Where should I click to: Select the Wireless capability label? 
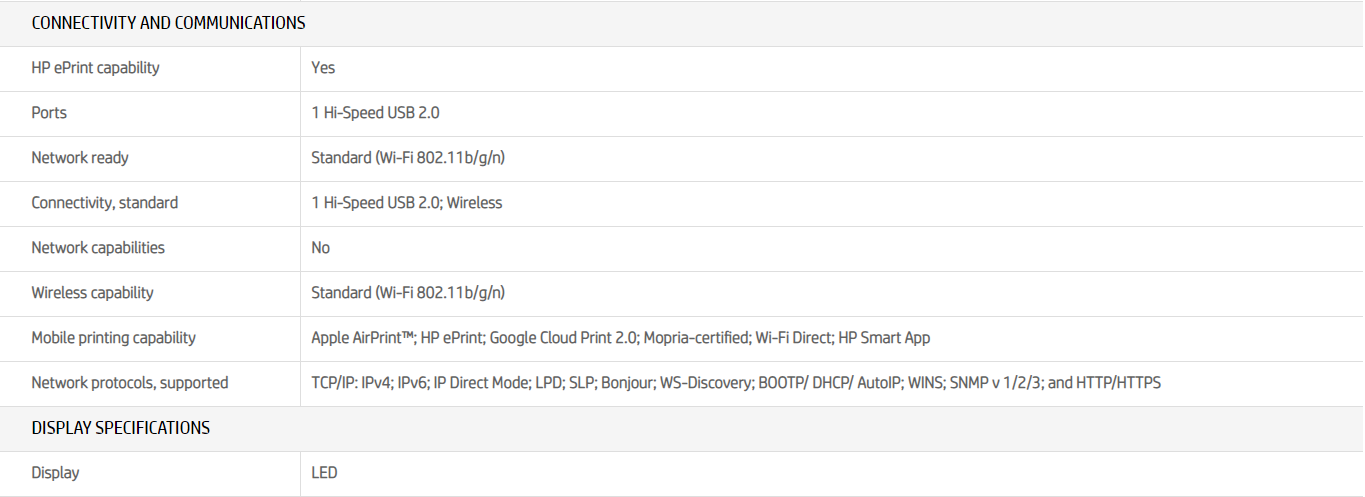(92, 293)
